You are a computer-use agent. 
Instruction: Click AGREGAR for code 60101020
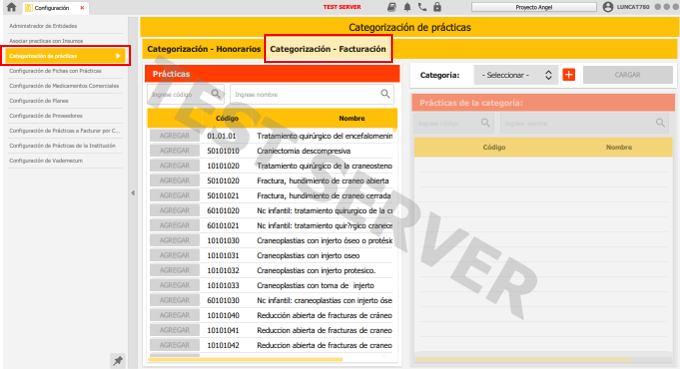tap(174, 210)
